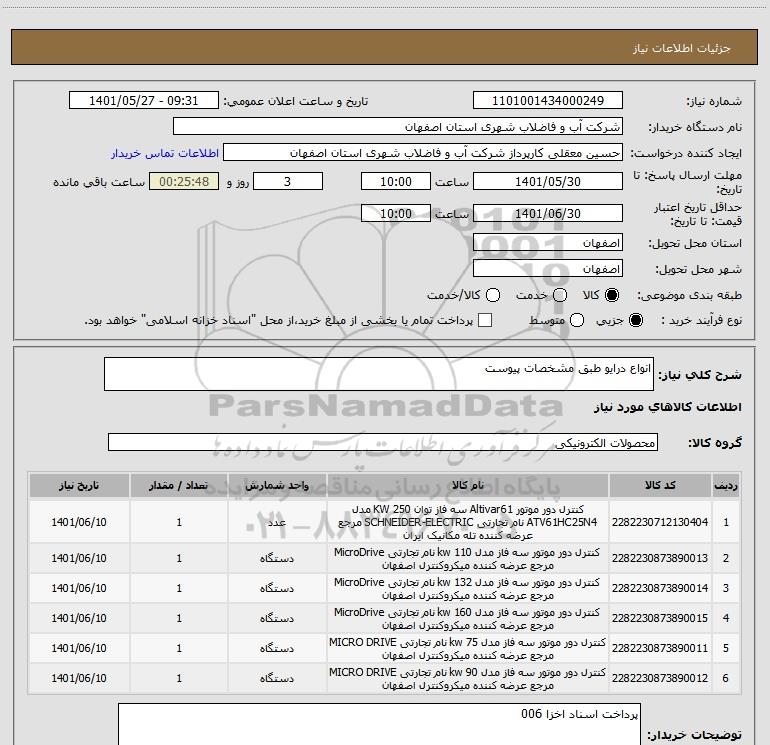Click product code 2282230873890012
Screen dimensions: 770x745
pos(660,678)
